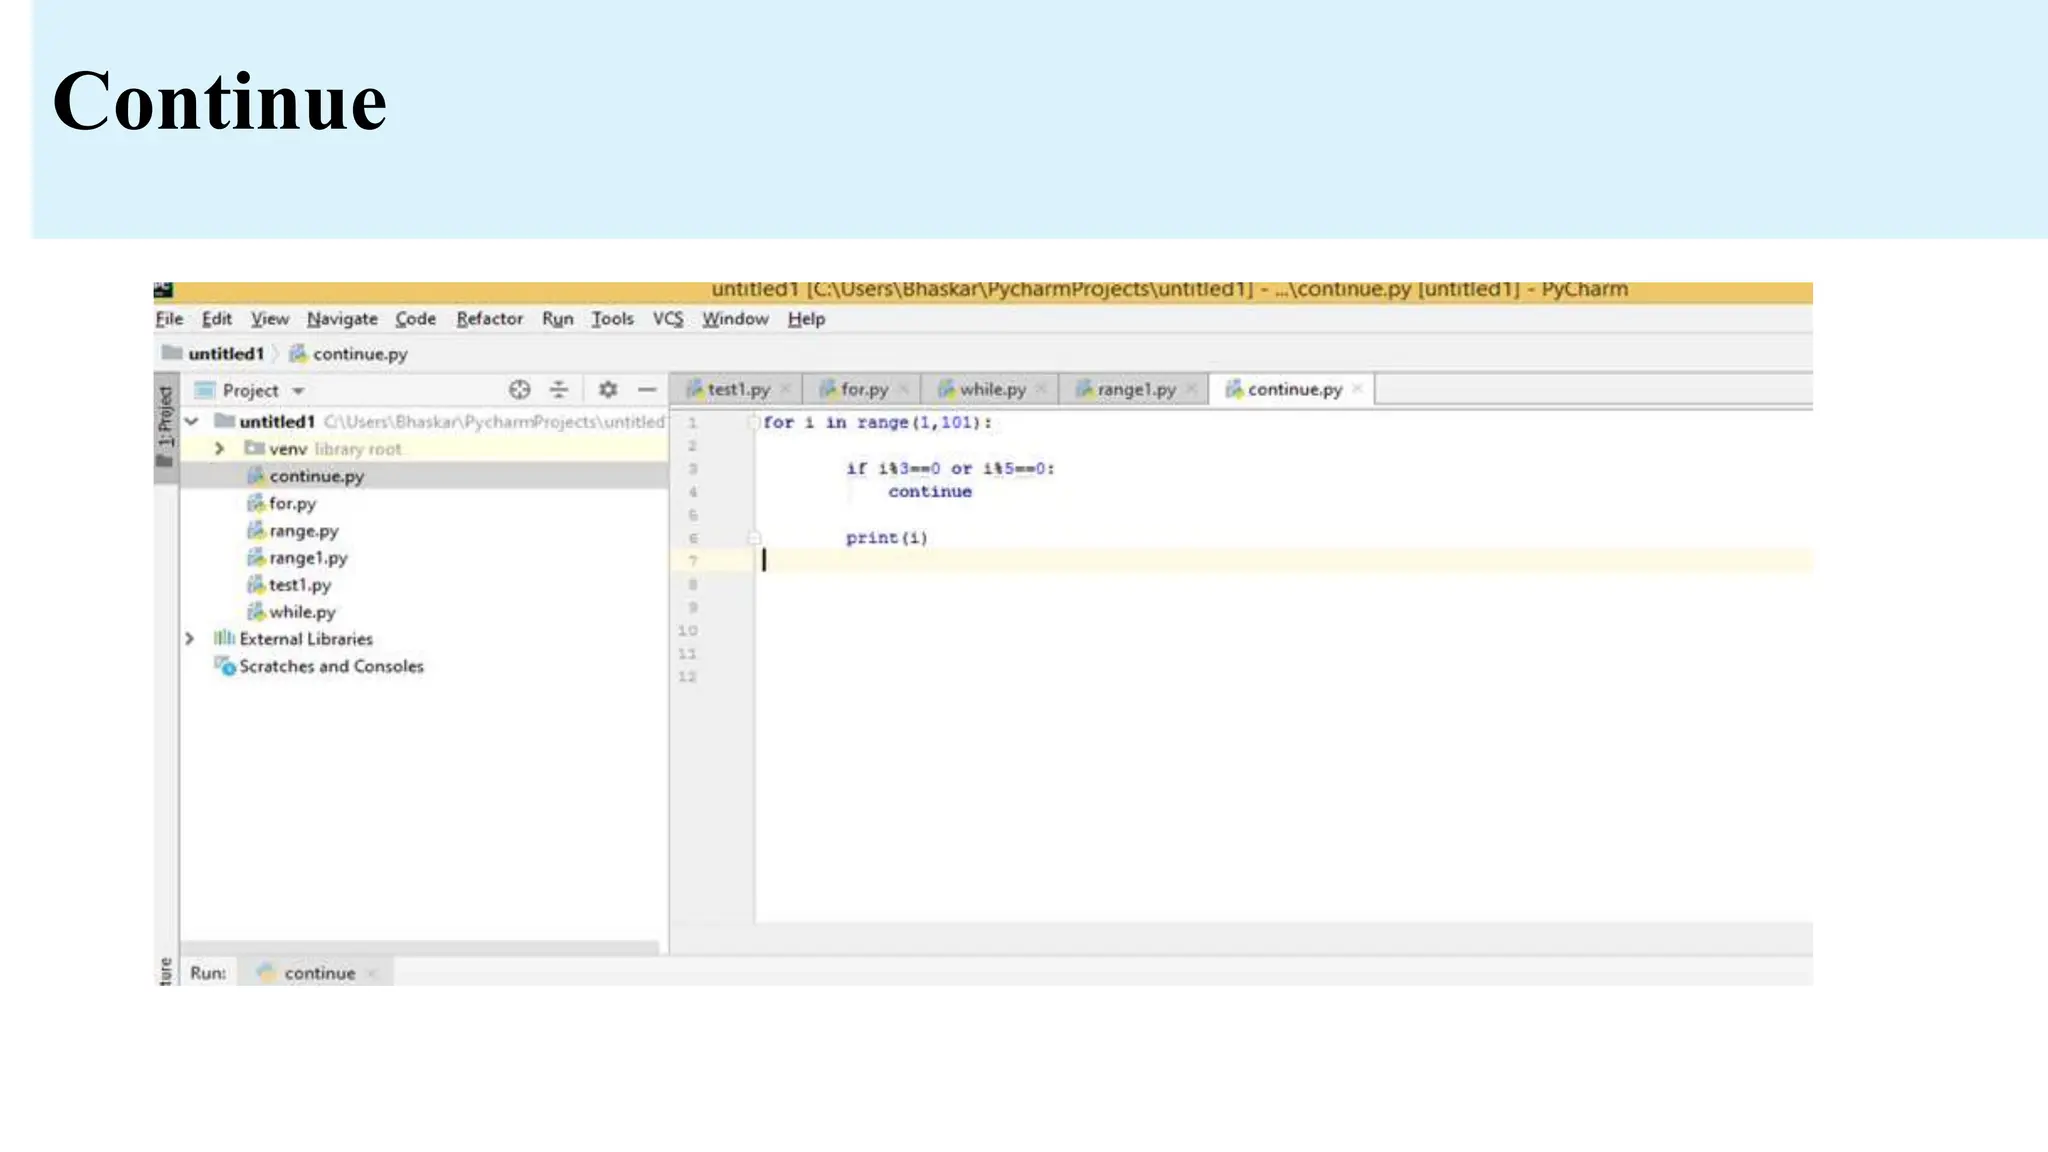Screen dimensions: 2048x1152
Task: Click the if i%3==0 condition line
Action: [x=950, y=469]
